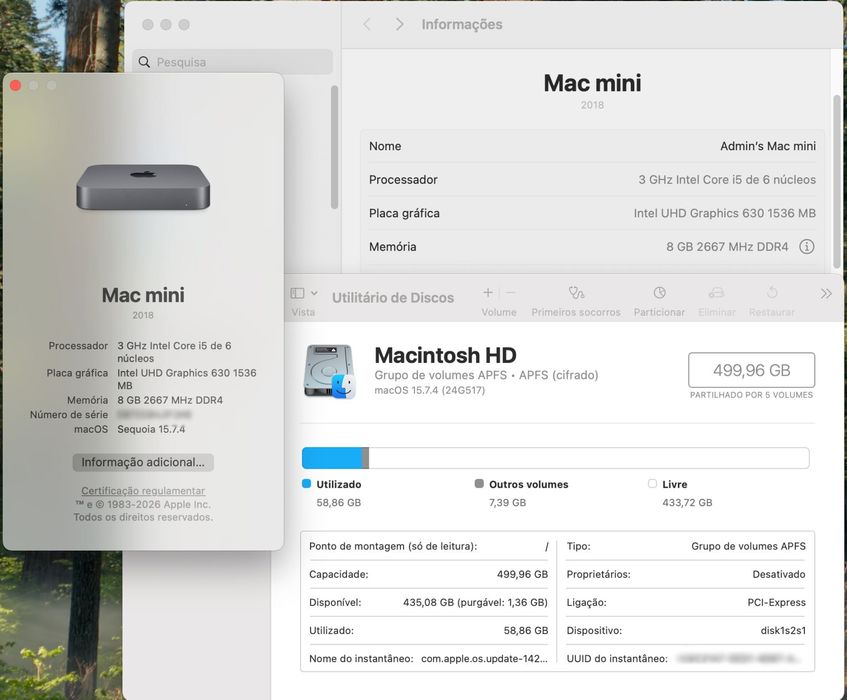
Task: Click the Mac mini image in About window
Action: [x=143, y=187]
